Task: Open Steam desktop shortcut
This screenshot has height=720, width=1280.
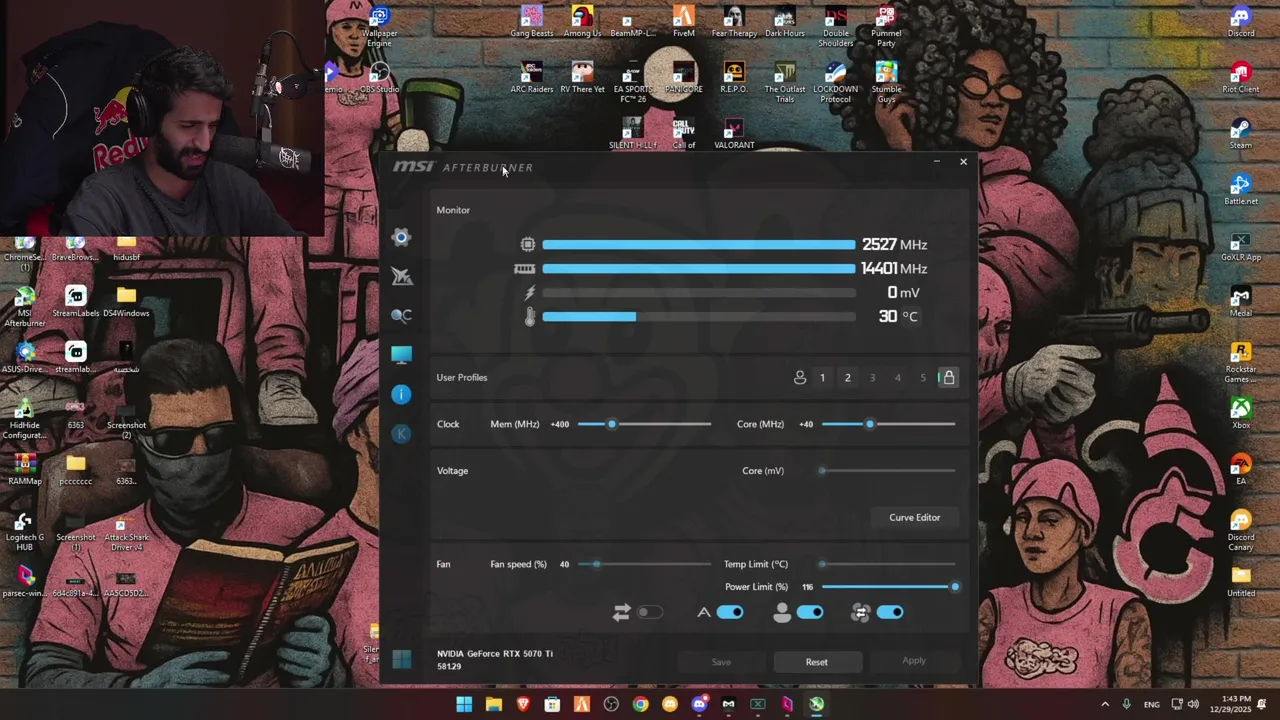Action: 1240,134
